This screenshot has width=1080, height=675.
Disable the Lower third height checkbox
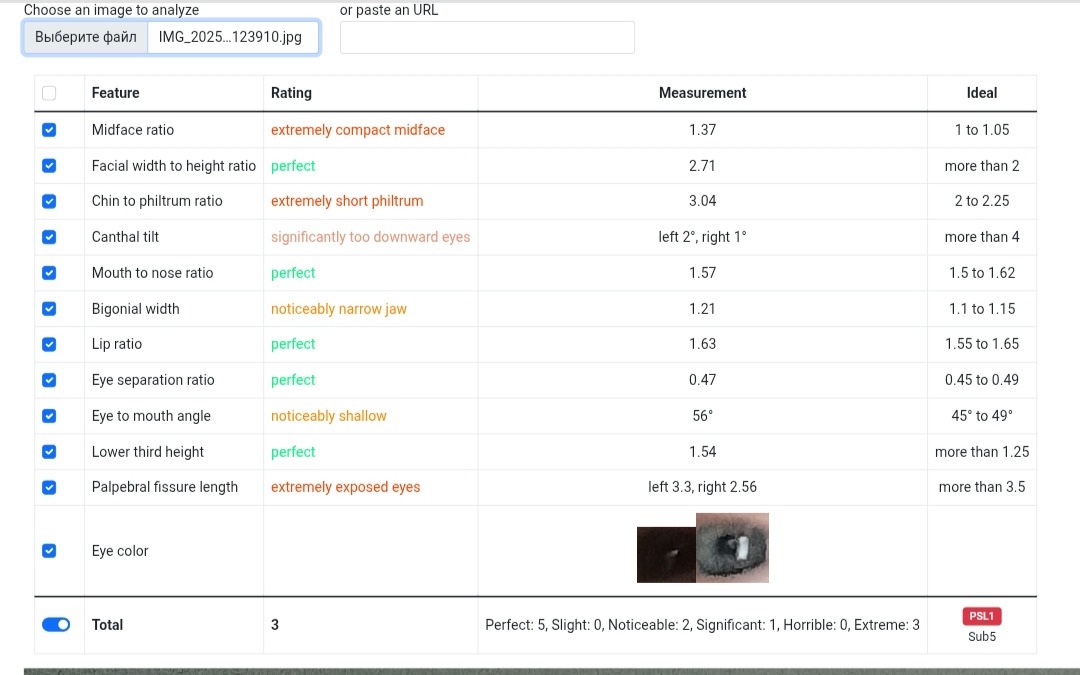tap(49, 452)
